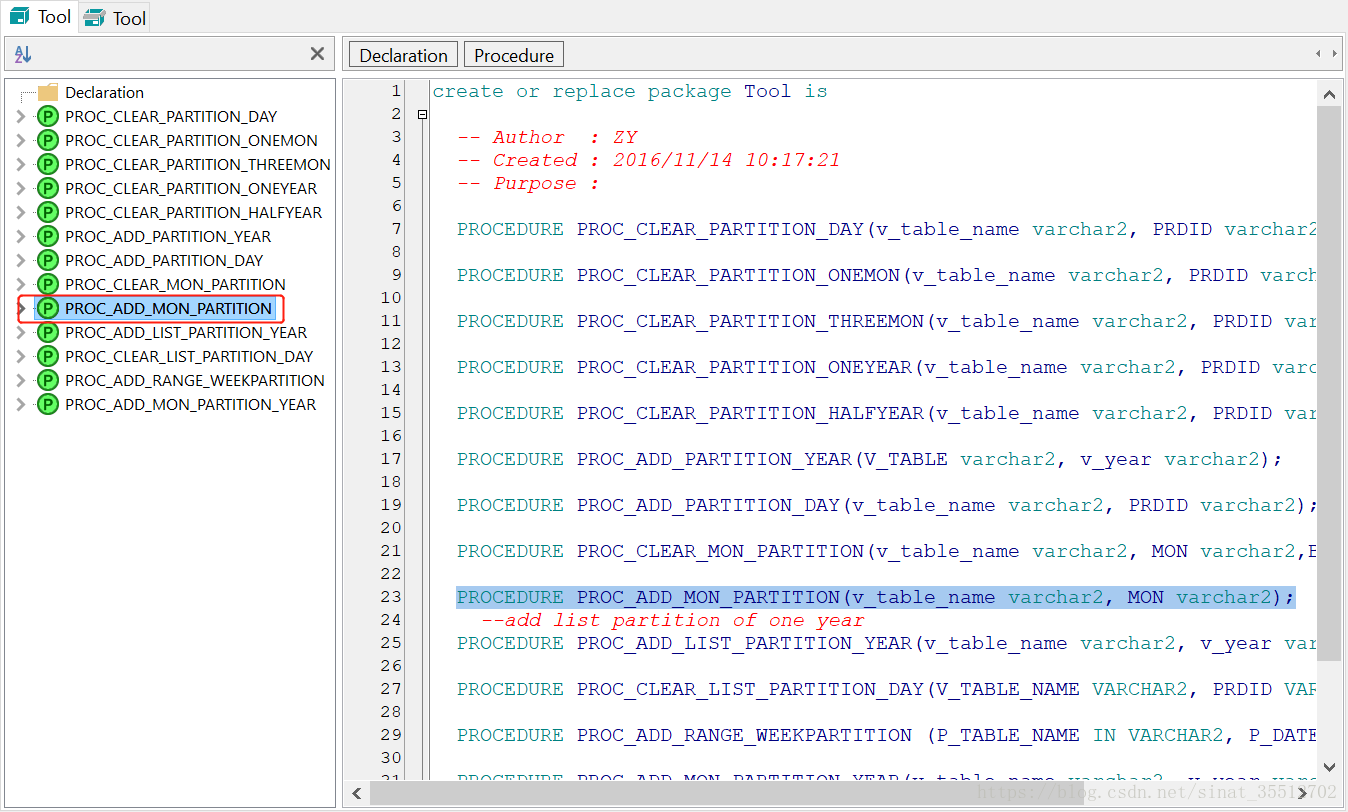
Task: Click green P icon of PROC_CLEAR_PARTITION_HALFYEAR
Action: pos(47,212)
